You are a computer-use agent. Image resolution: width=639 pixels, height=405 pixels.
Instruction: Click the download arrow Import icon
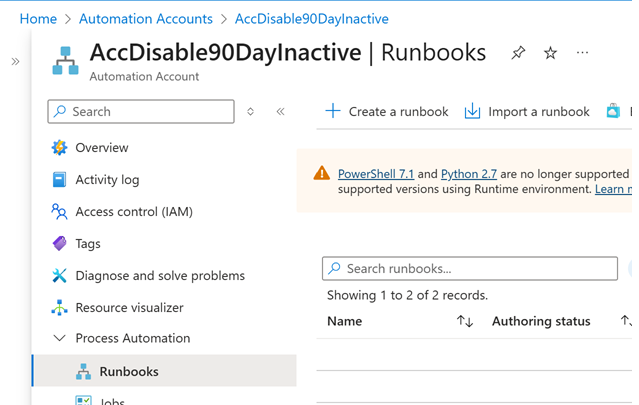(472, 111)
